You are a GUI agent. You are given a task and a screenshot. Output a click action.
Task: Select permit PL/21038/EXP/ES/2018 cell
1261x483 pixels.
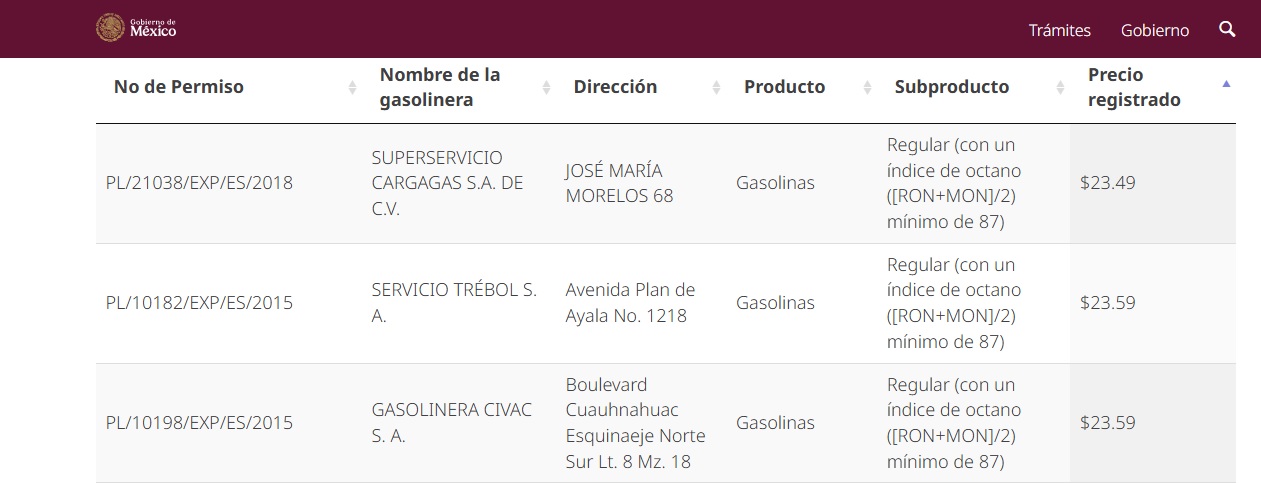tap(199, 183)
